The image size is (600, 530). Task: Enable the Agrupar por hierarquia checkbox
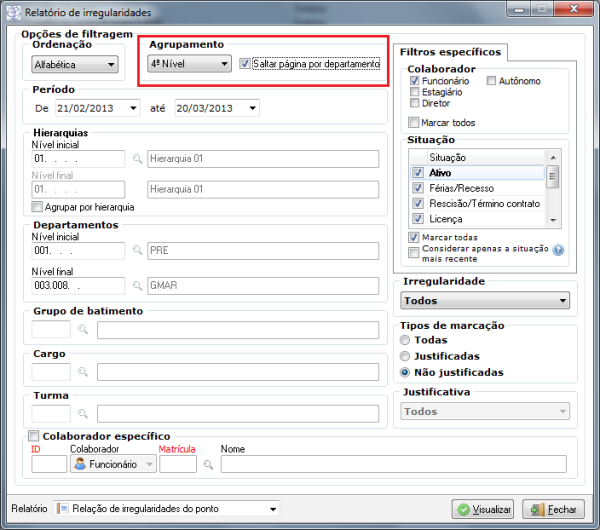pyautogui.click(x=38, y=207)
